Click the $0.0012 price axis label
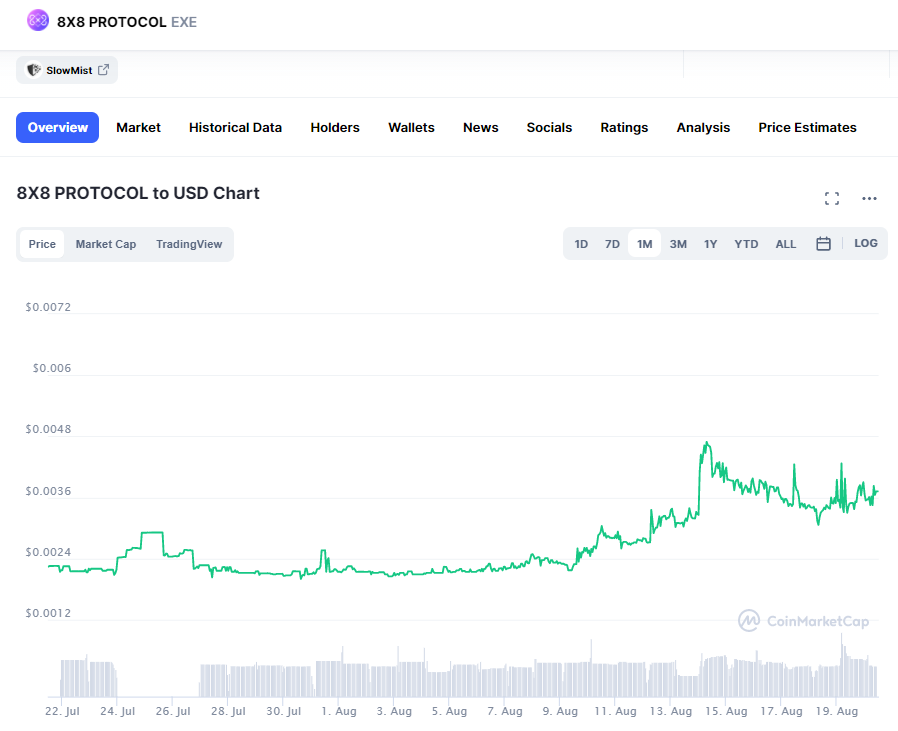This screenshot has width=898, height=731. pyautogui.click(x=48, y=613)
